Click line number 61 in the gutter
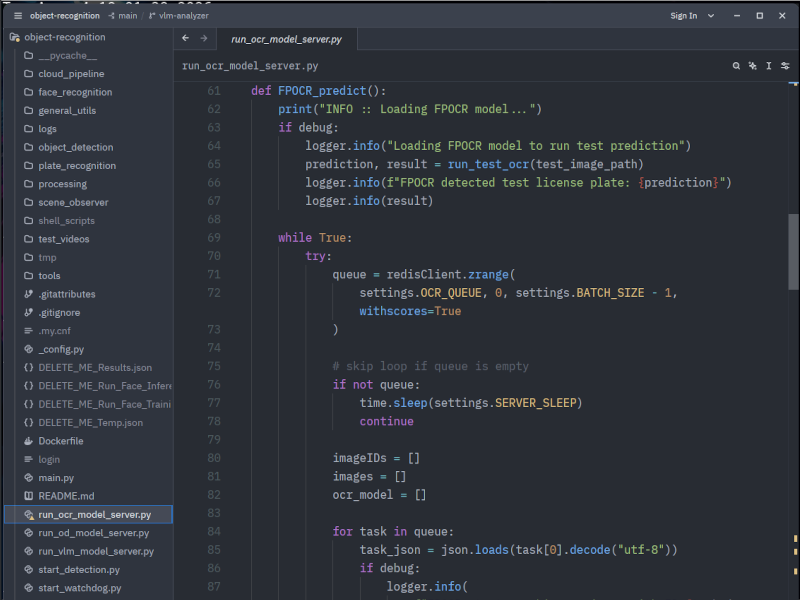This screenshot has height=600, width=800. coord(214,91)
